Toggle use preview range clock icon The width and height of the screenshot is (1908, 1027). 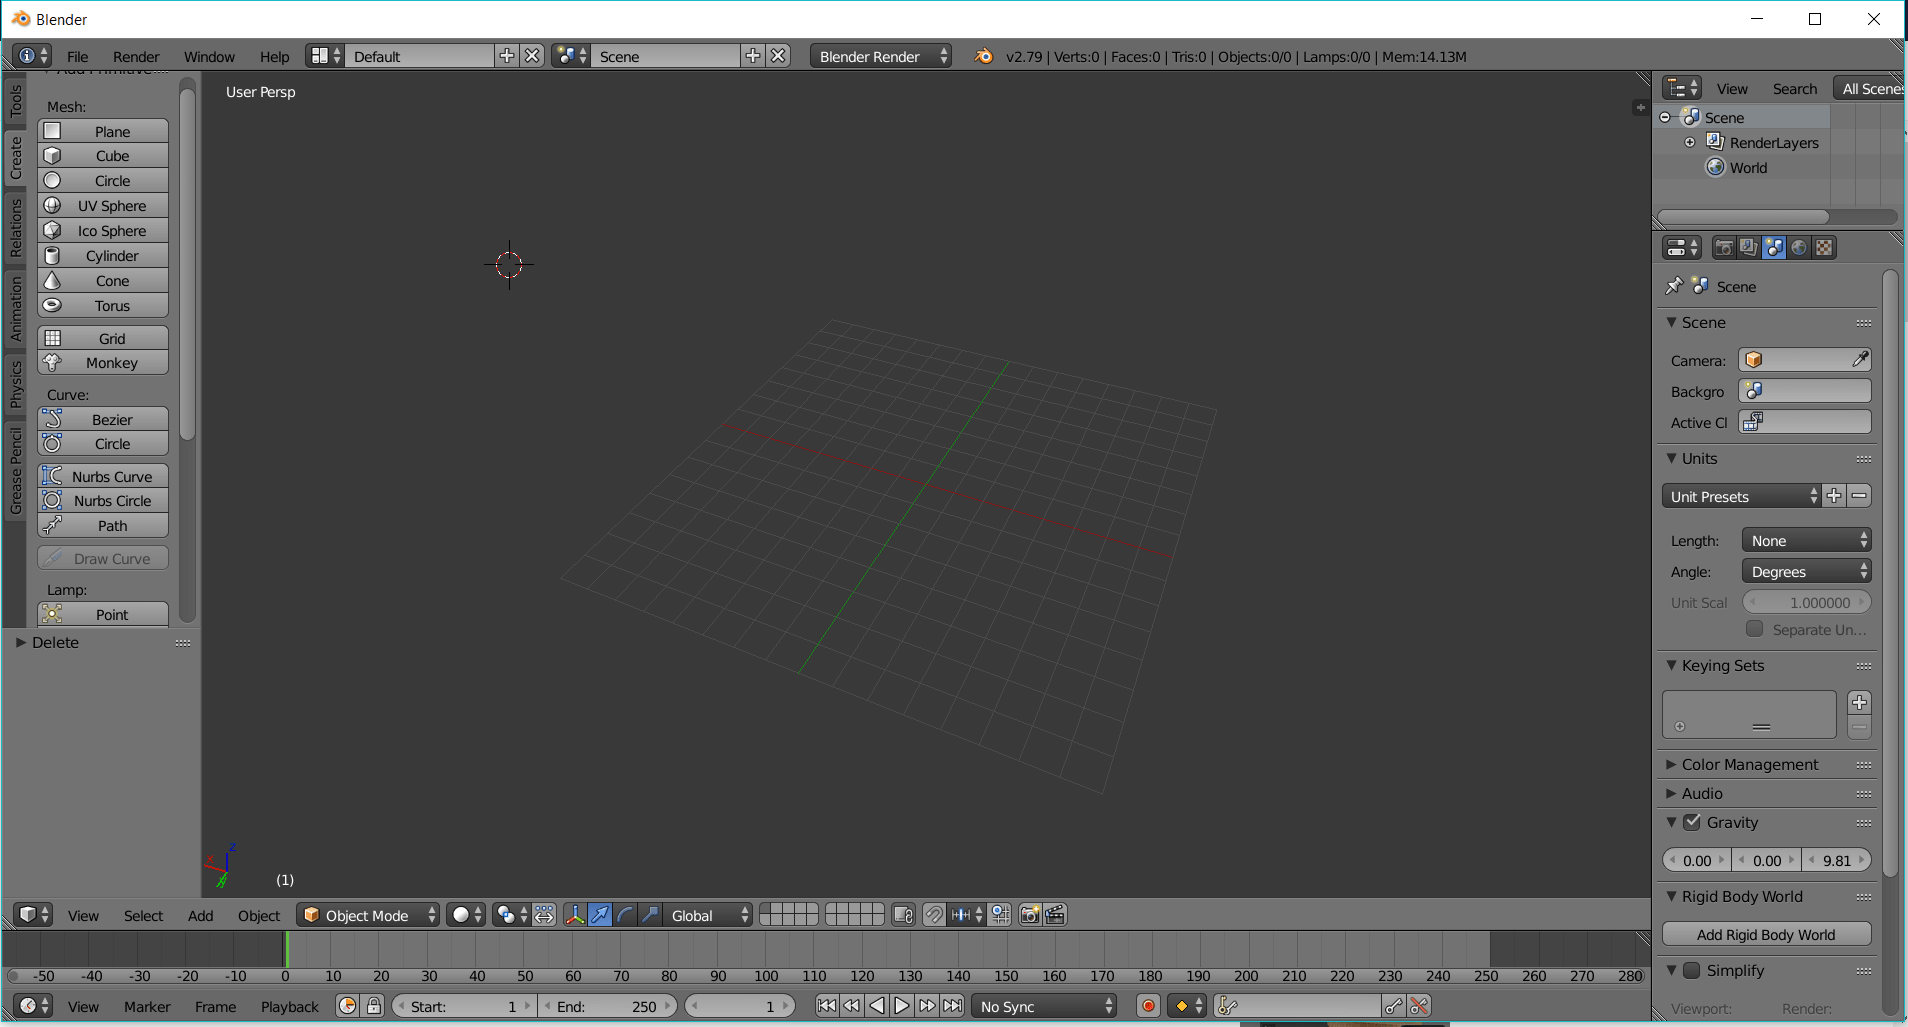[x=347, y=1006]
